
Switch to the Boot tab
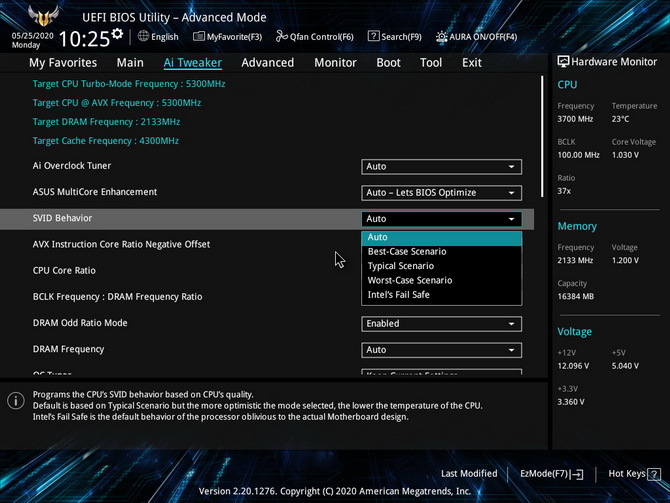point(388,63)
